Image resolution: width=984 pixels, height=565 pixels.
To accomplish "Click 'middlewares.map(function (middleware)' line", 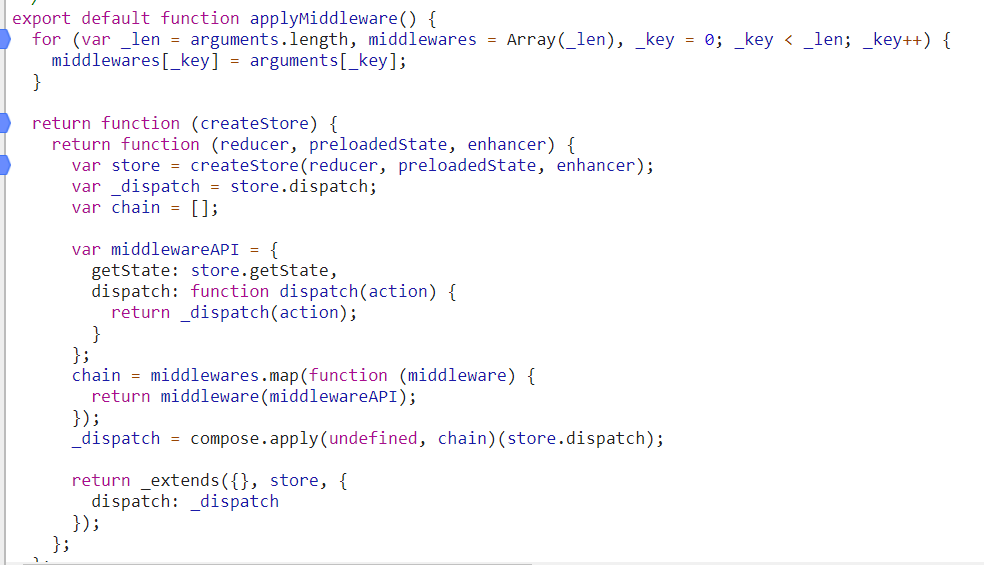I will [x=303, y=375].
